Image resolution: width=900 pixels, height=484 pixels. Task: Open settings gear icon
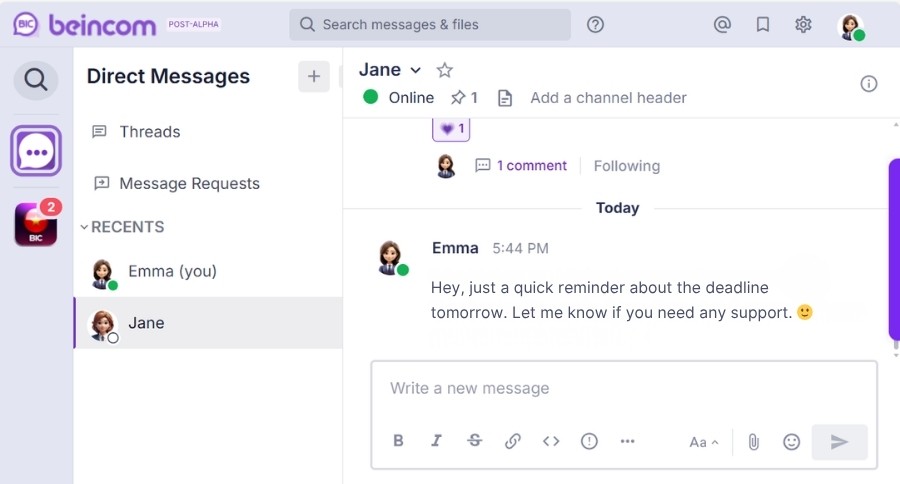tap(803, 25)
